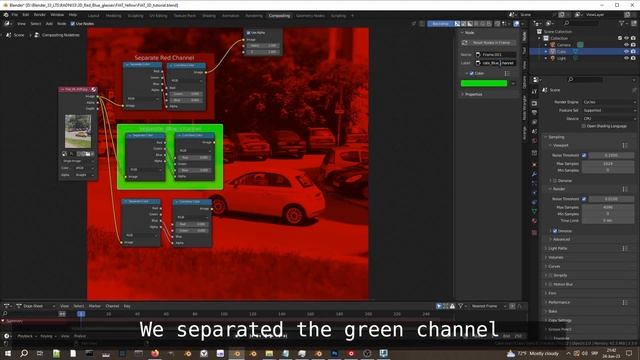This screenshot has height=360, width=640.
Task: Toggle the Render Denoise checkbox
Action: 555,231
